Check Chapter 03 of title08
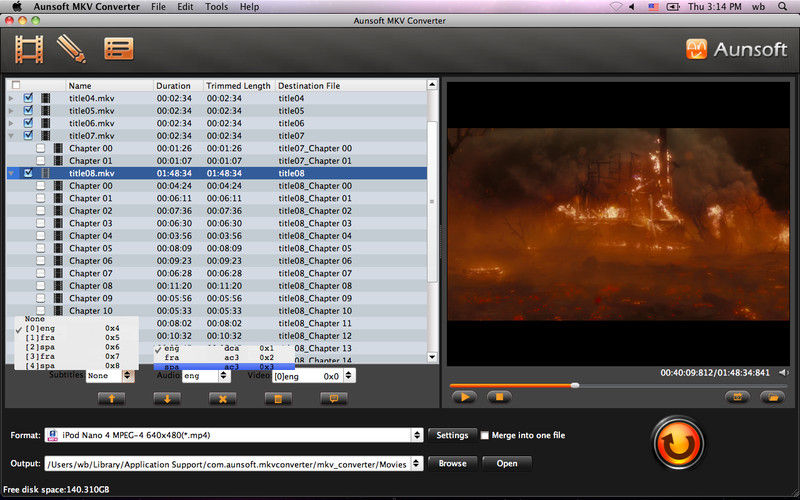 (x=40, y=223)
